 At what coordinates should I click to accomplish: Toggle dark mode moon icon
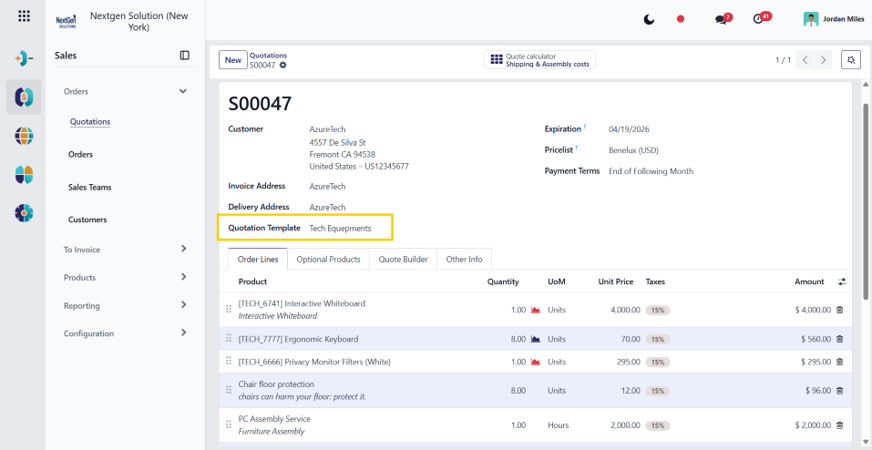pos(649,19)
